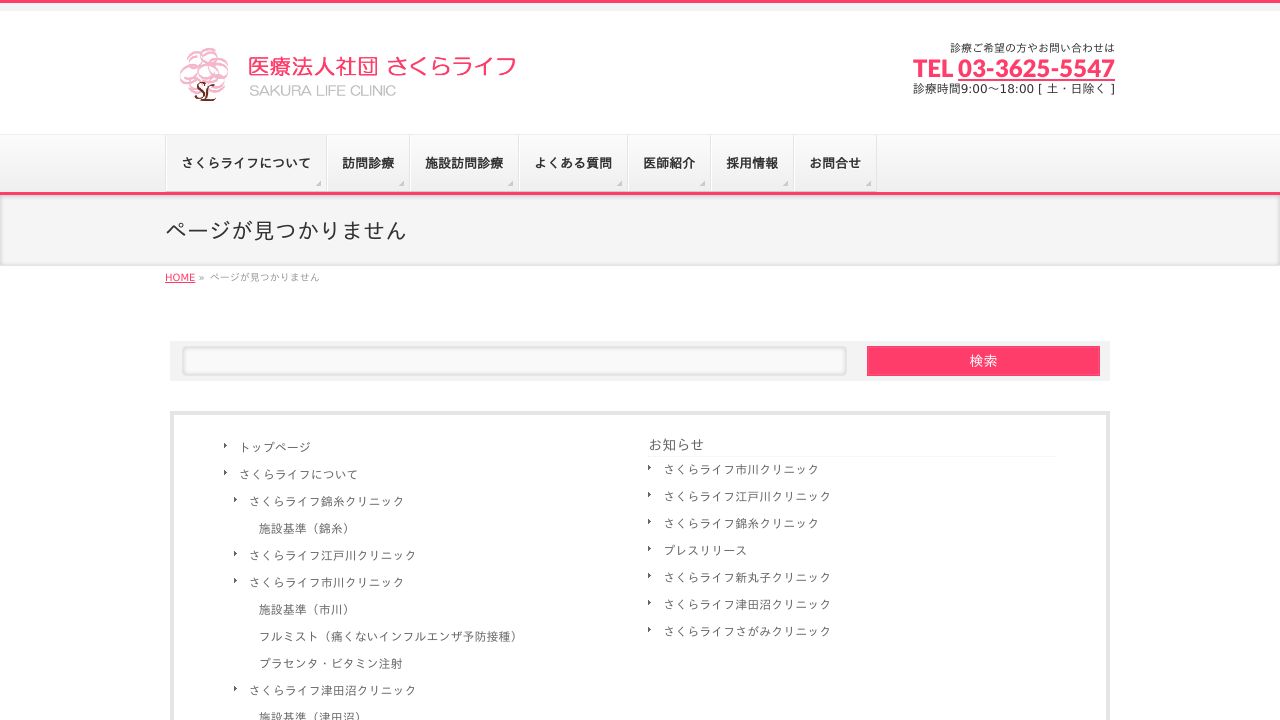Open the プラセンタ・ビタミン注射 link
The image size is (1280, 720).
point(331,663)
